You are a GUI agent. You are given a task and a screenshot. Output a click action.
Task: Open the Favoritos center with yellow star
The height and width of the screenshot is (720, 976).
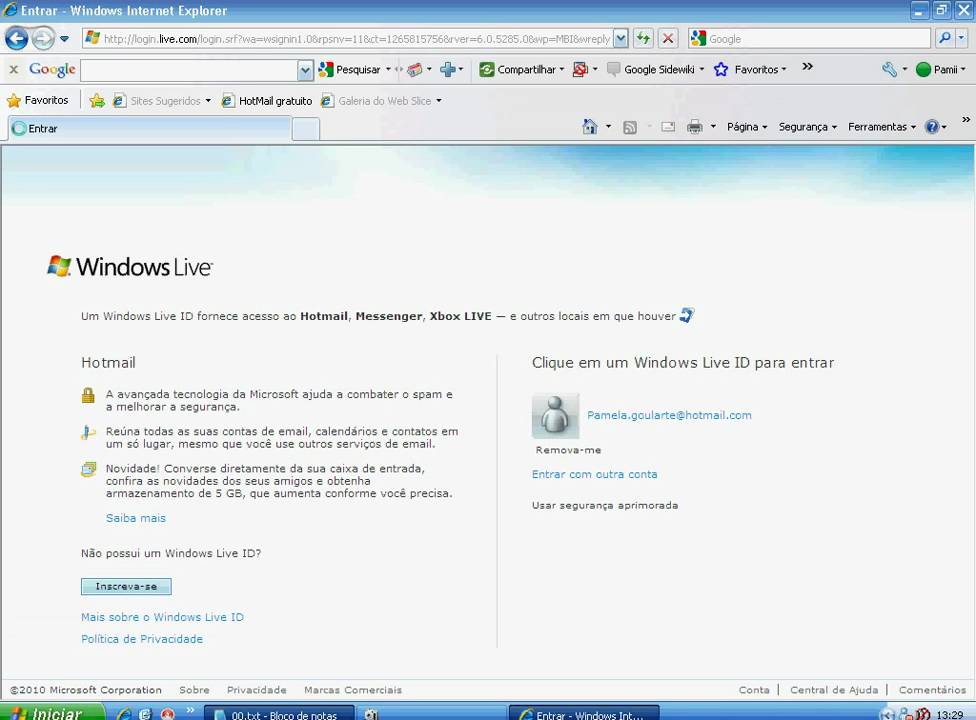tap(37, 100)
